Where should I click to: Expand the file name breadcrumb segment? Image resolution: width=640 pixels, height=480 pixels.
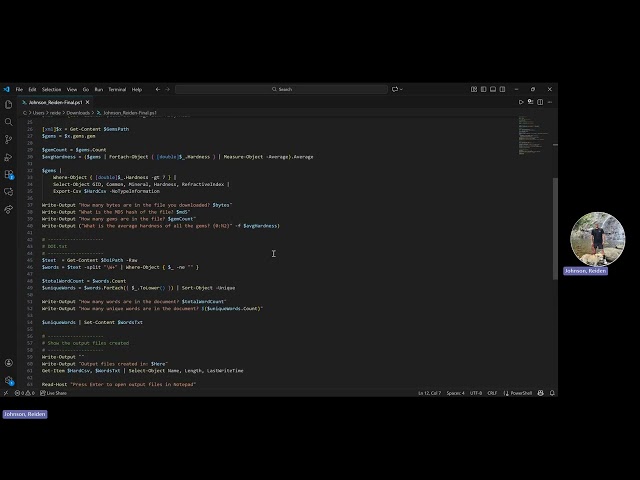pos(130,113)
